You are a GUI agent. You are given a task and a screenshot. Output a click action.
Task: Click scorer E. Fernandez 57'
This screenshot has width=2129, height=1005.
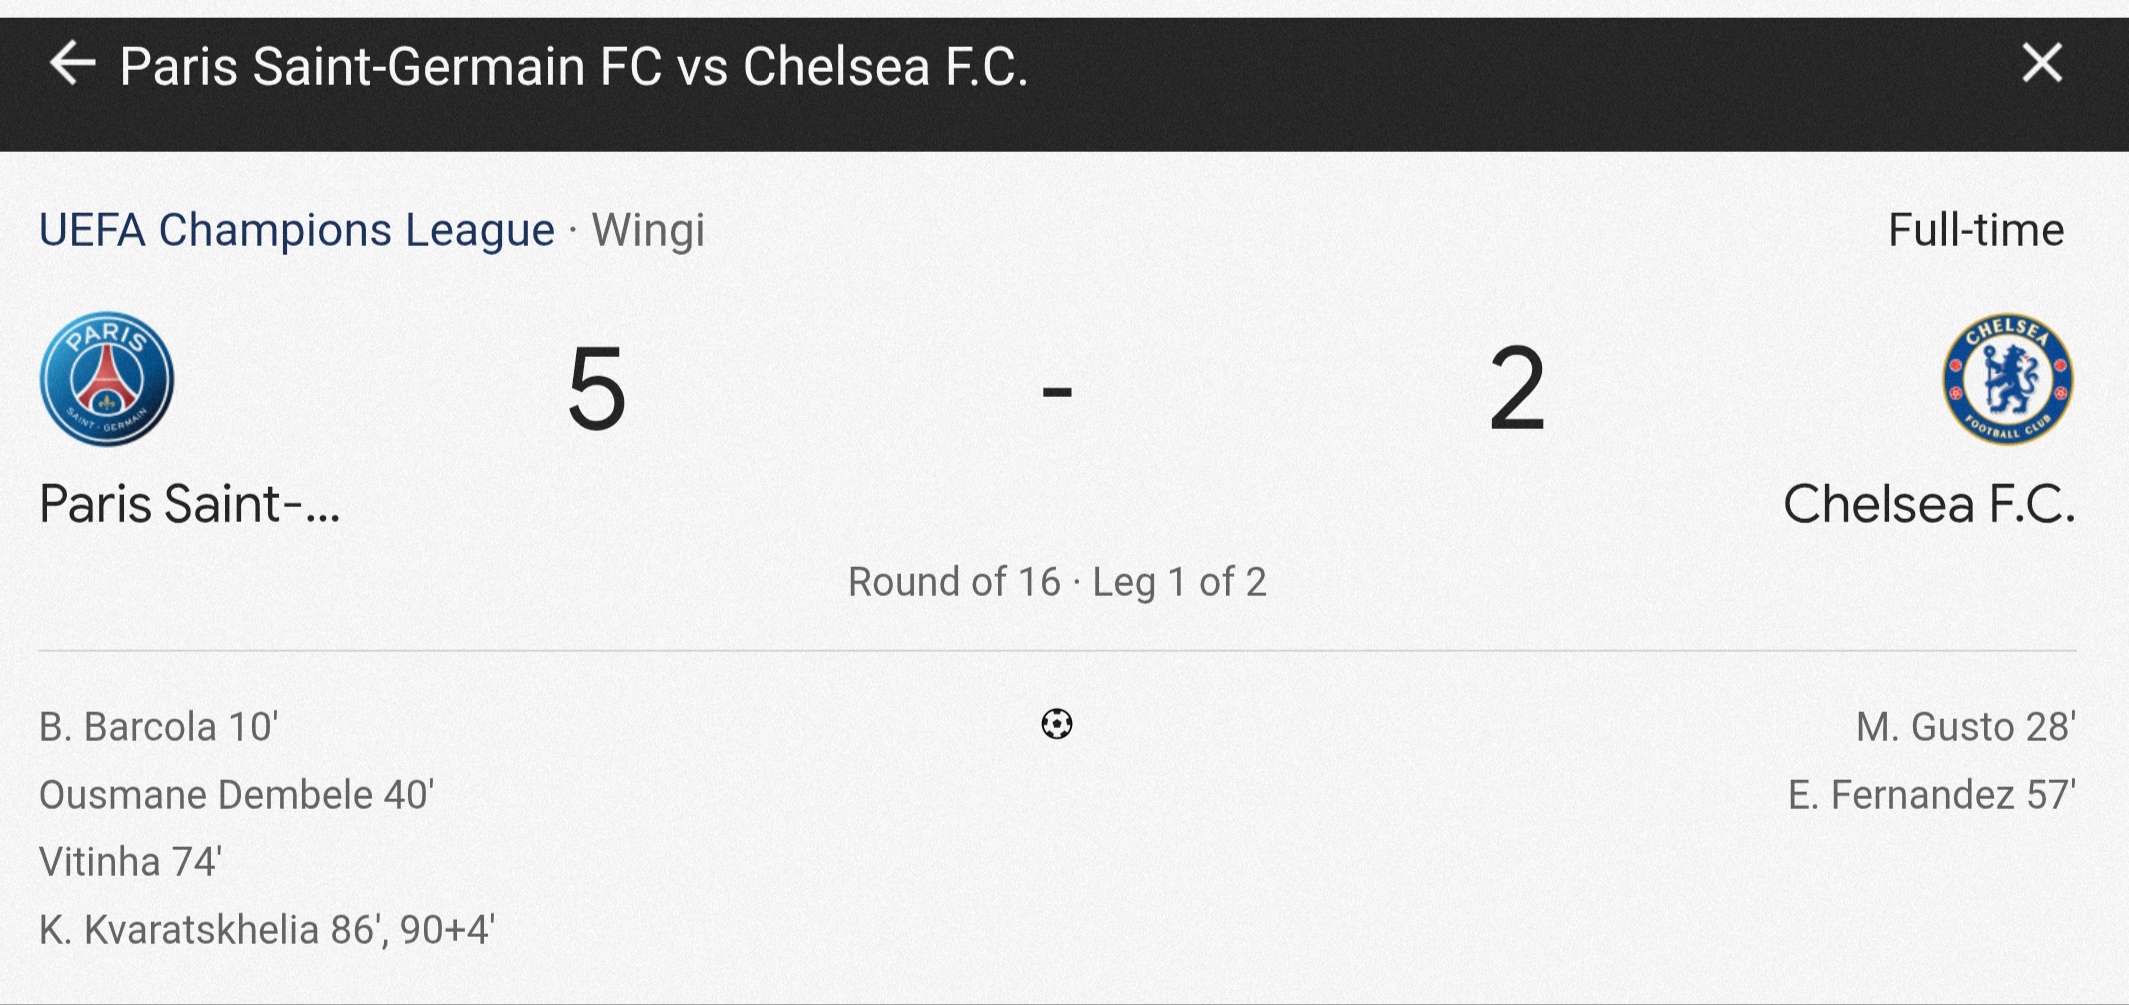pos(1931,795)
